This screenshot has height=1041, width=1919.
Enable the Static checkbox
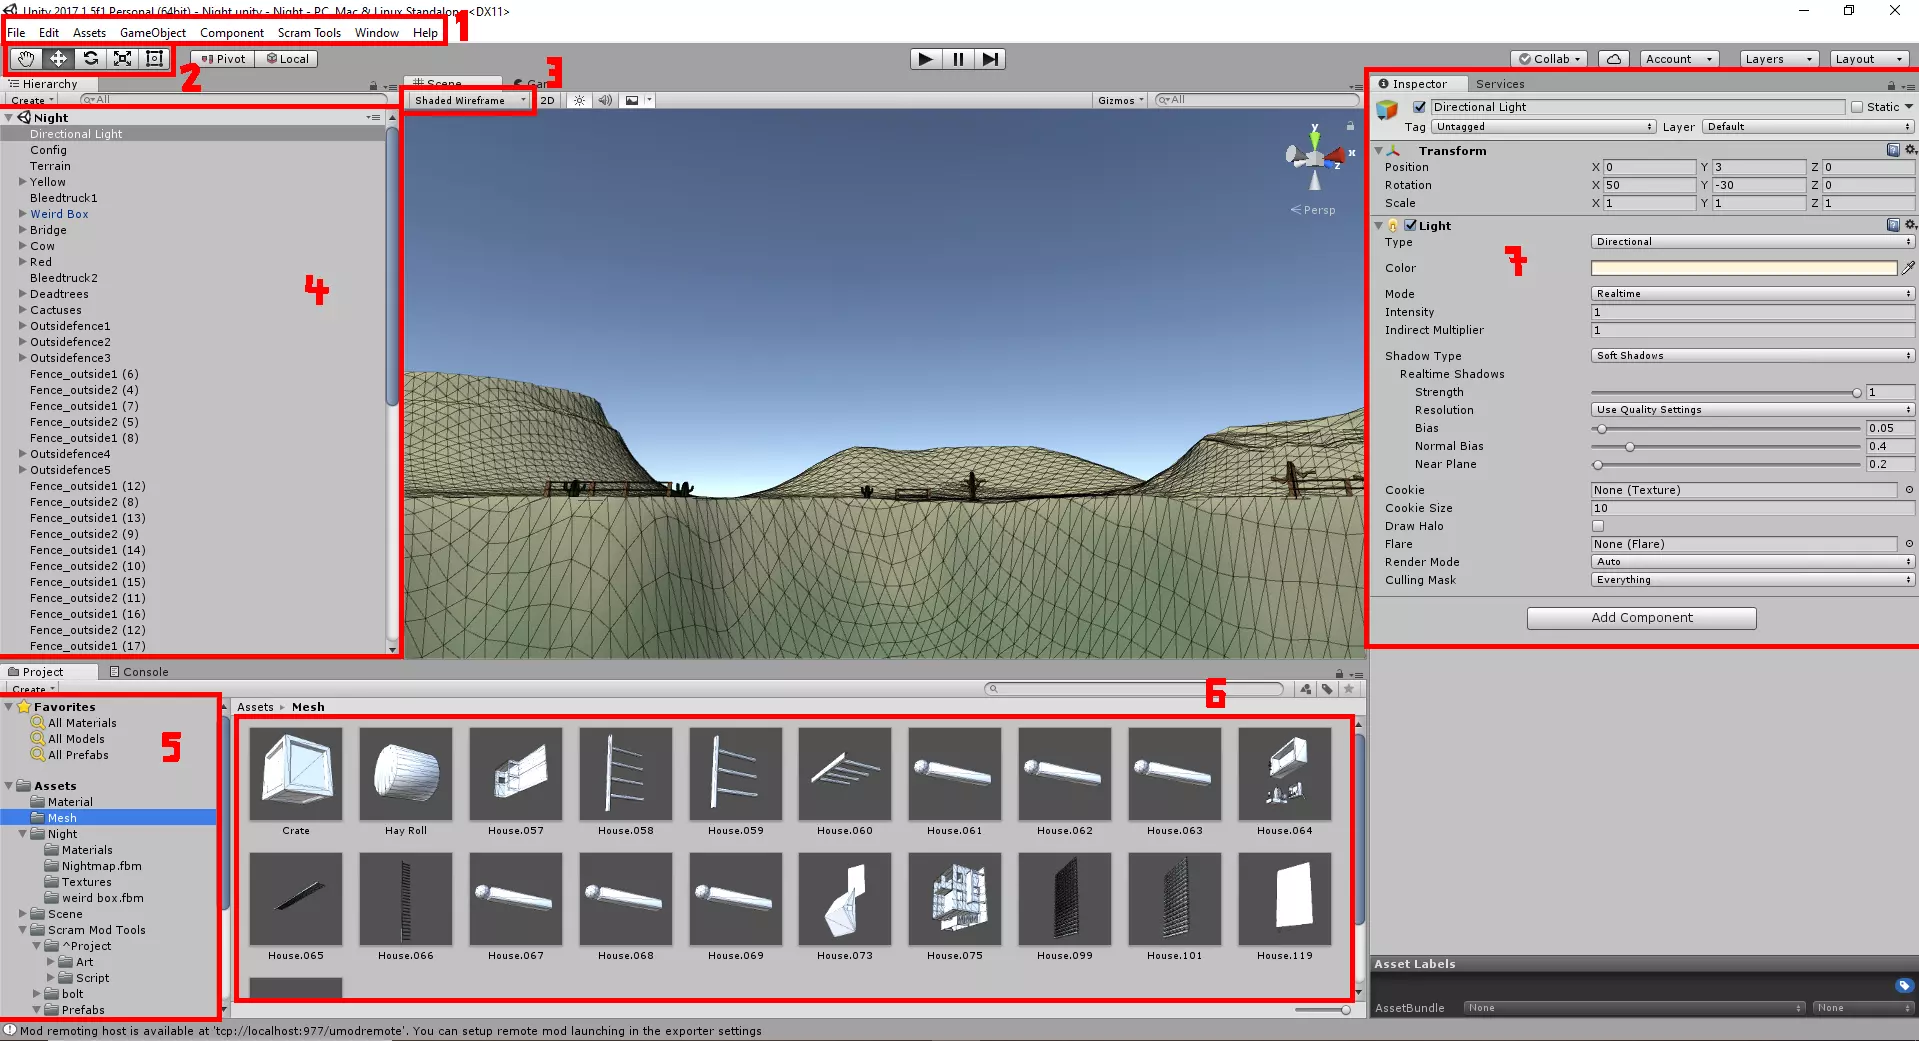click(1857, 107)
